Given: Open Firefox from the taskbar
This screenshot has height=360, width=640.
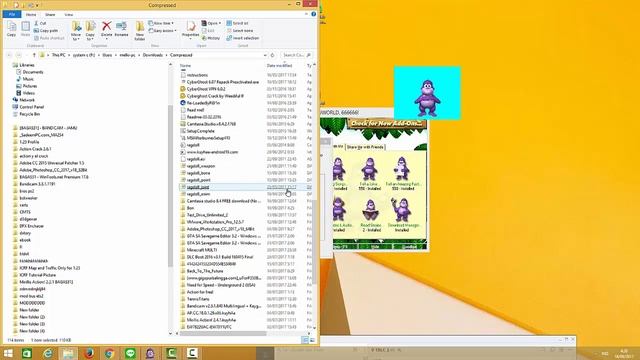Looking at the screenshot, I should pos(89,353).
